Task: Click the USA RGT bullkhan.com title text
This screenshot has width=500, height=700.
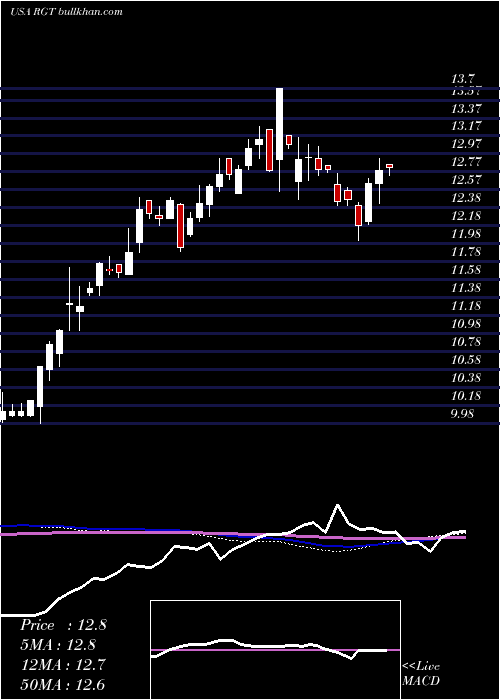Action: pos(66,11)
